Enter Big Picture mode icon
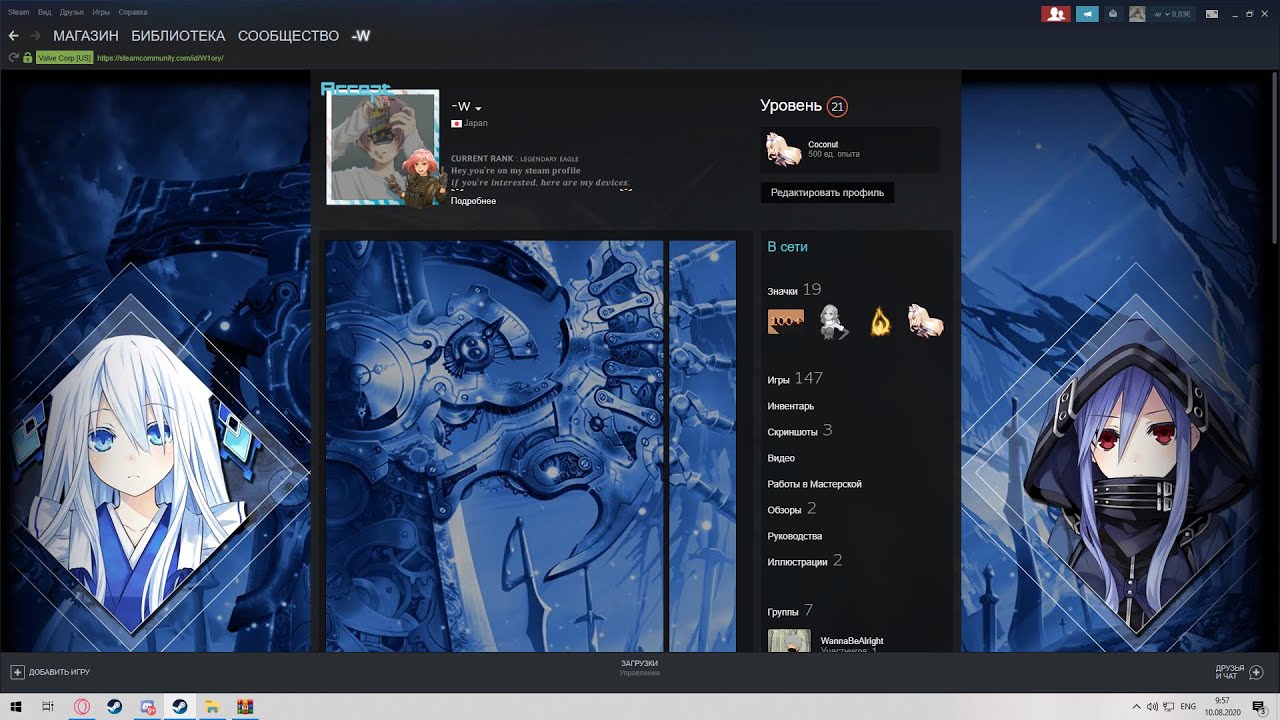 point(1212,14)
